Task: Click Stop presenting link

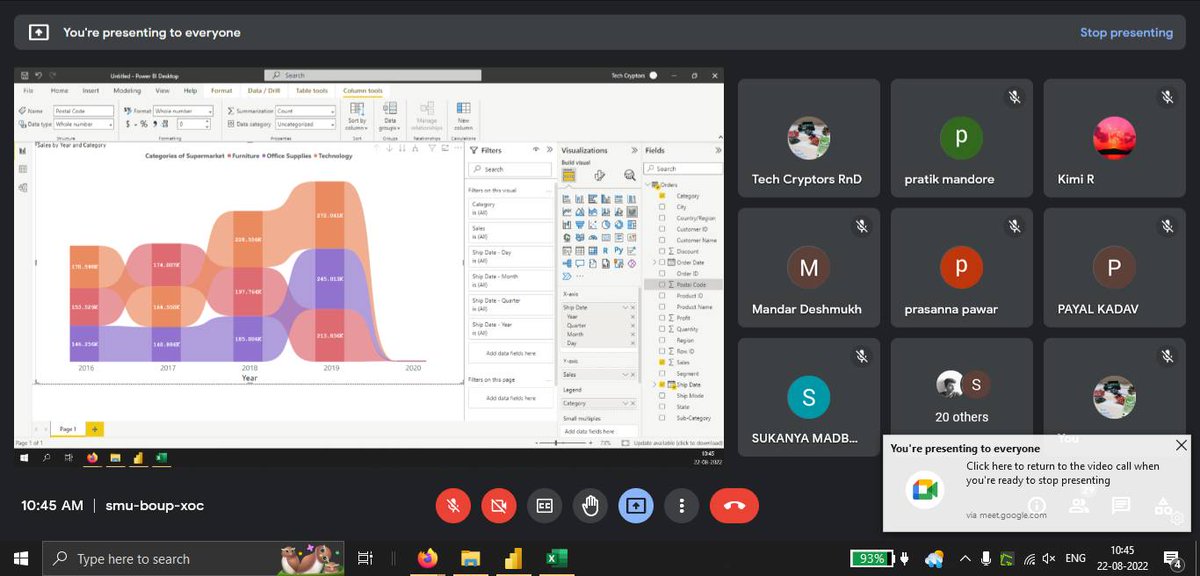Action: [x=1126, y=32]
